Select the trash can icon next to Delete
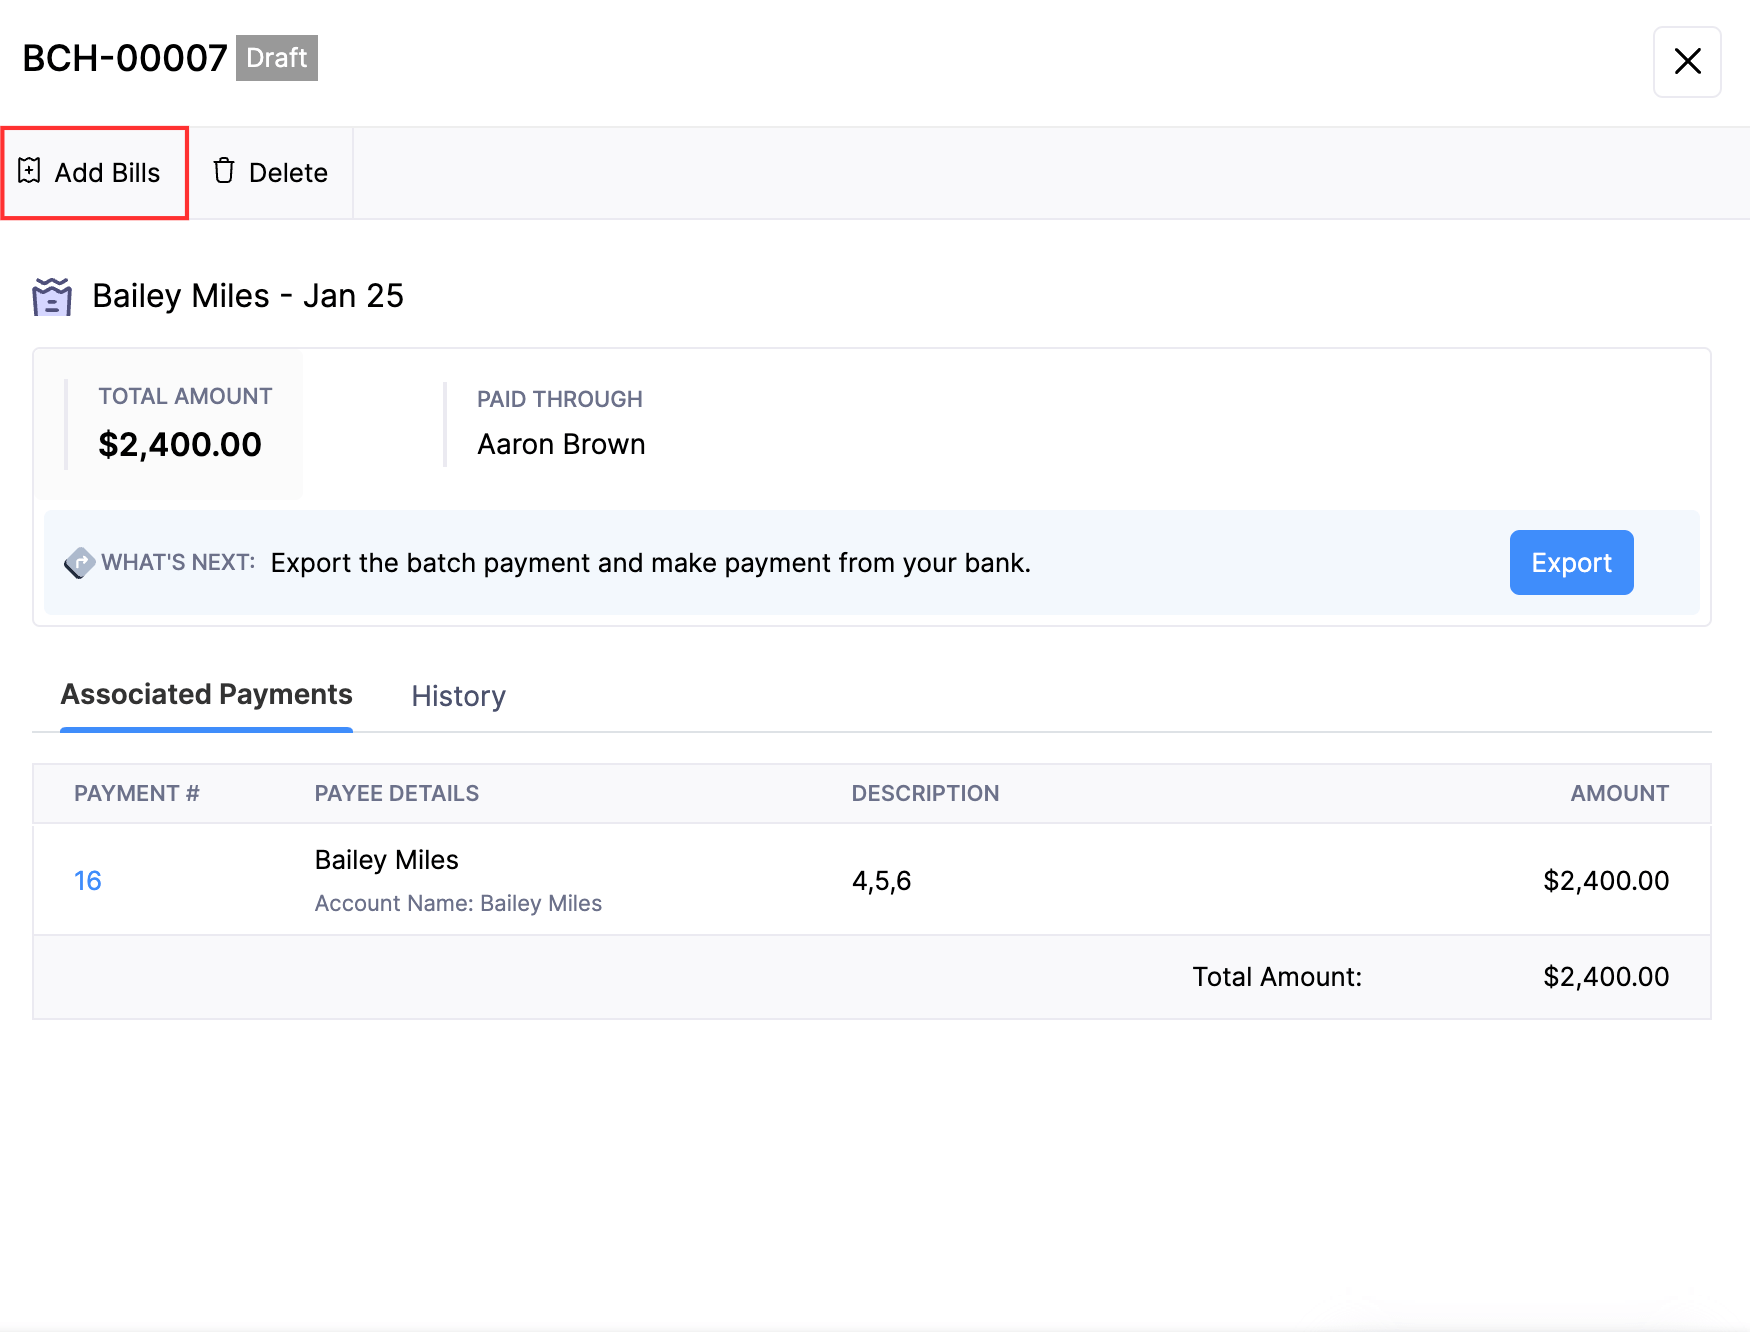The height and width of the screenshot is (1332, 1750). (x=223, y=171)
